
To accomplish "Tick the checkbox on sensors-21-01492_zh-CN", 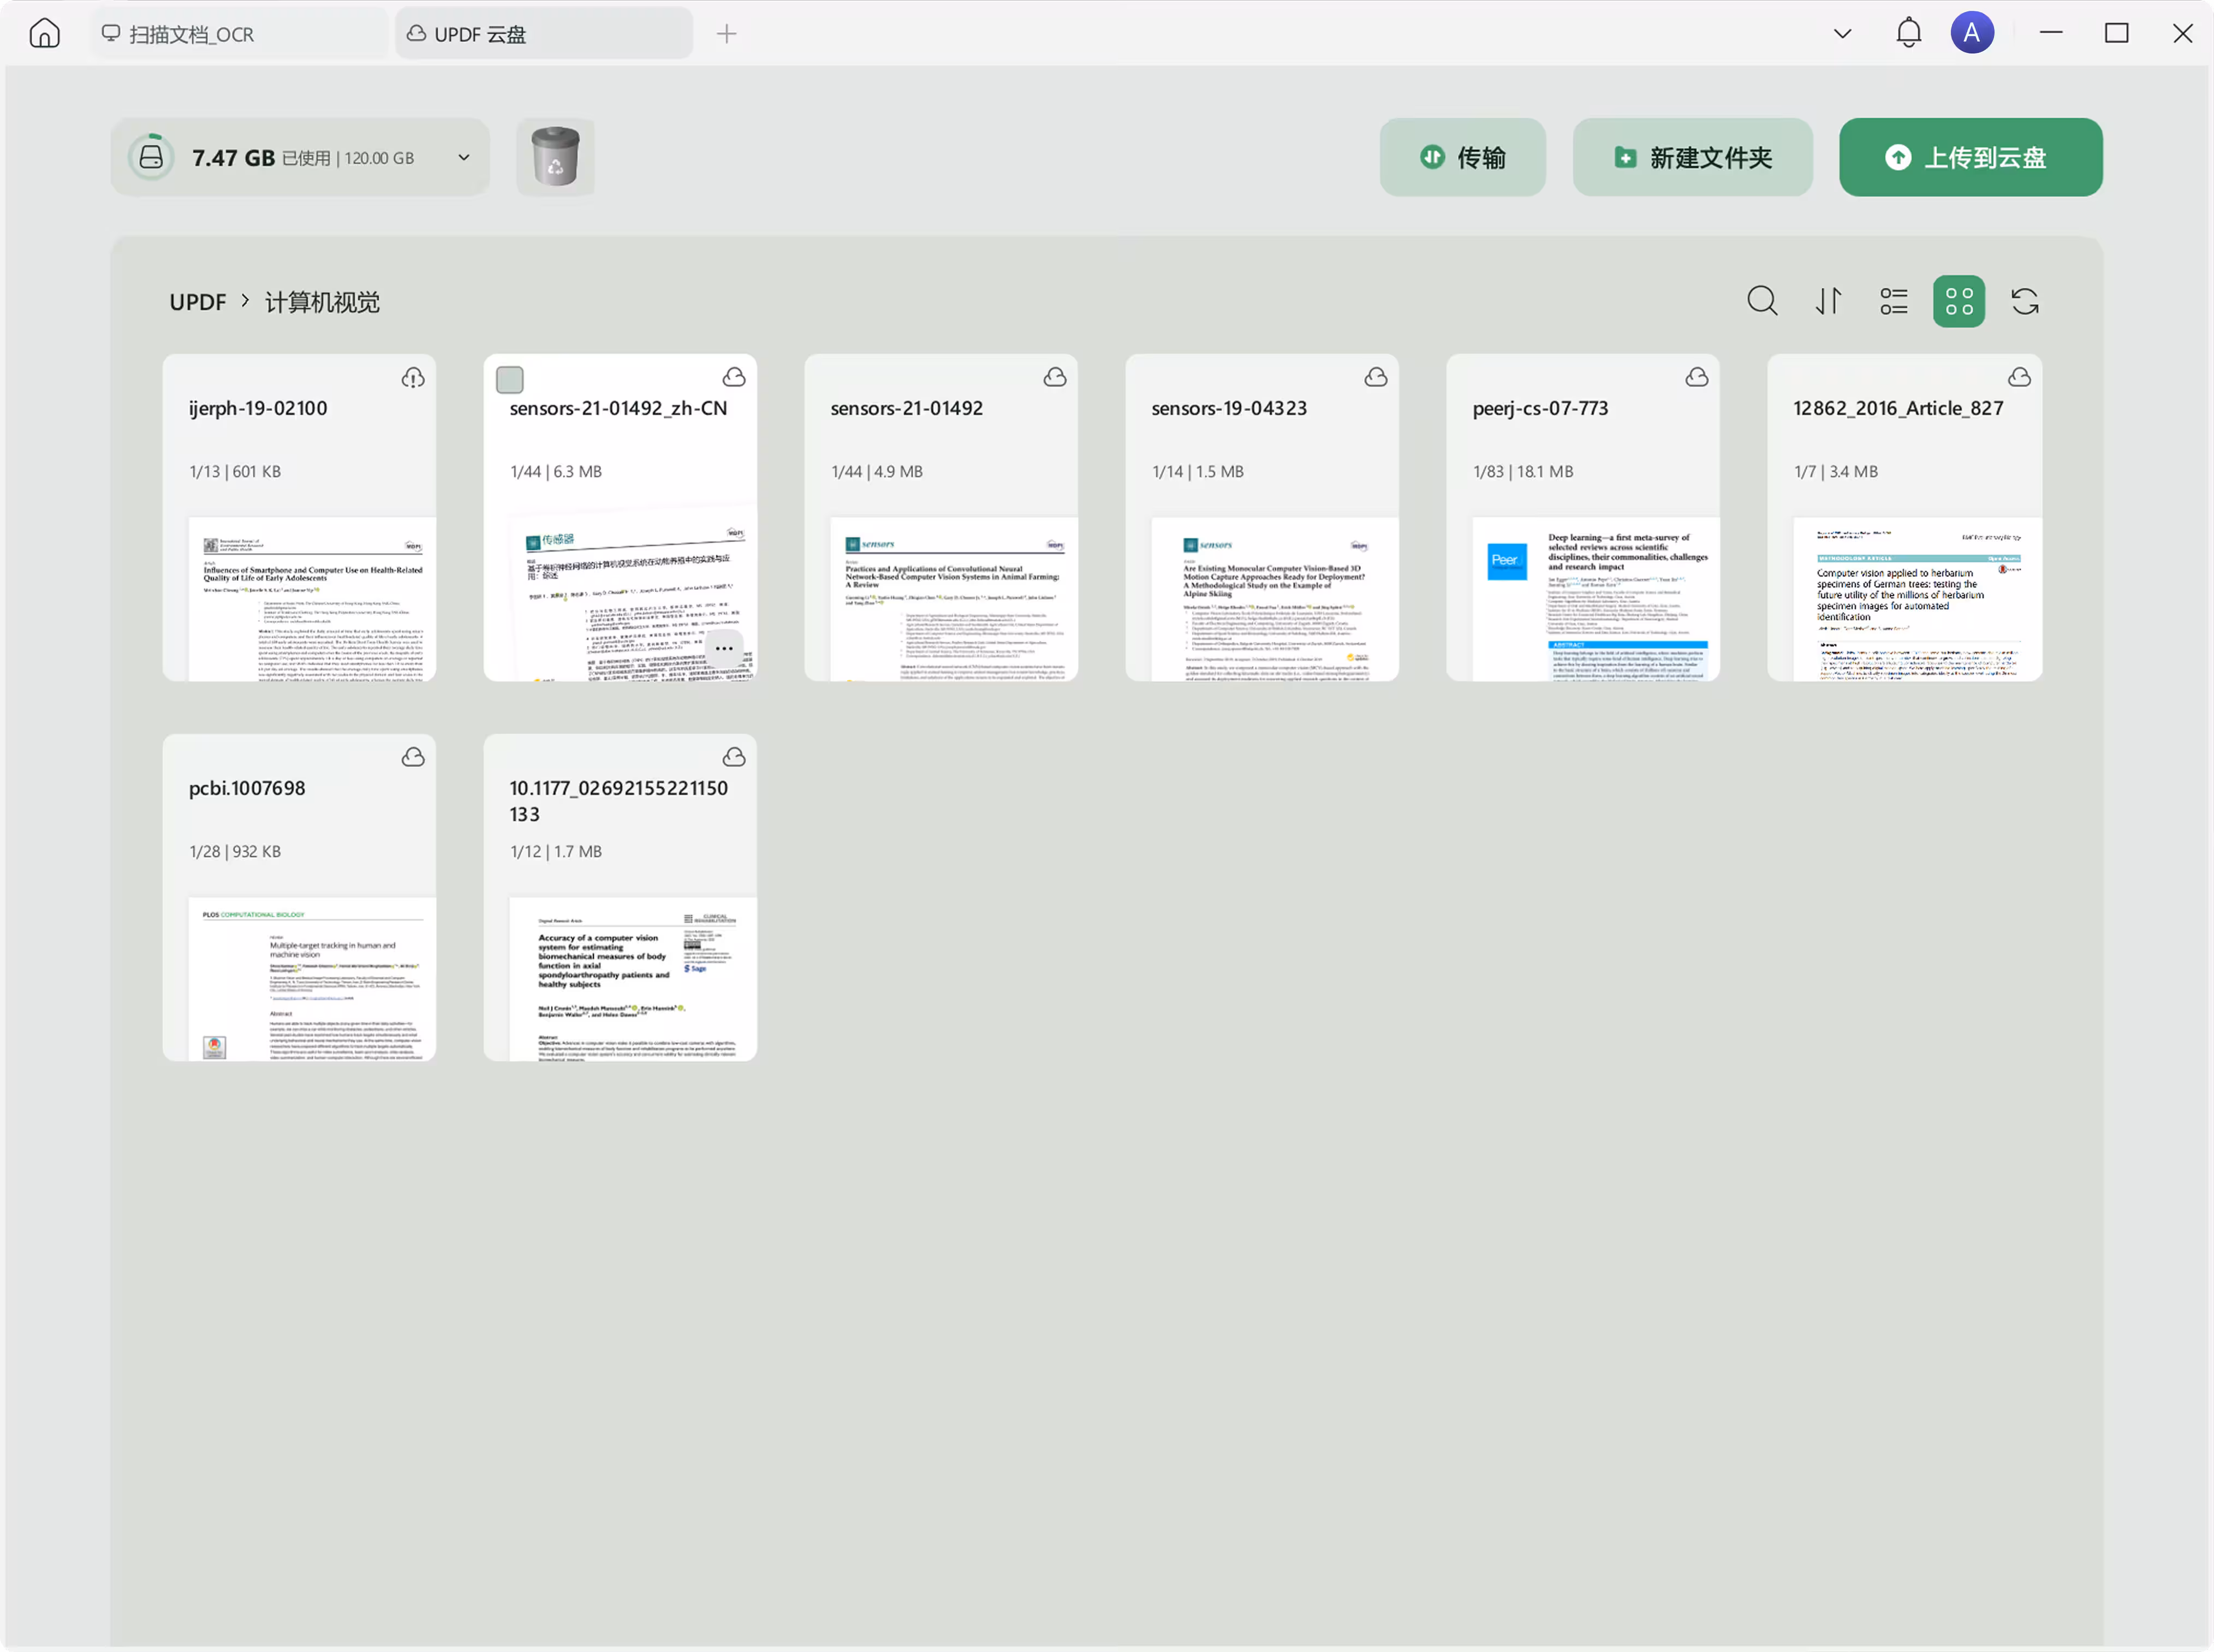I will (510, 380).
